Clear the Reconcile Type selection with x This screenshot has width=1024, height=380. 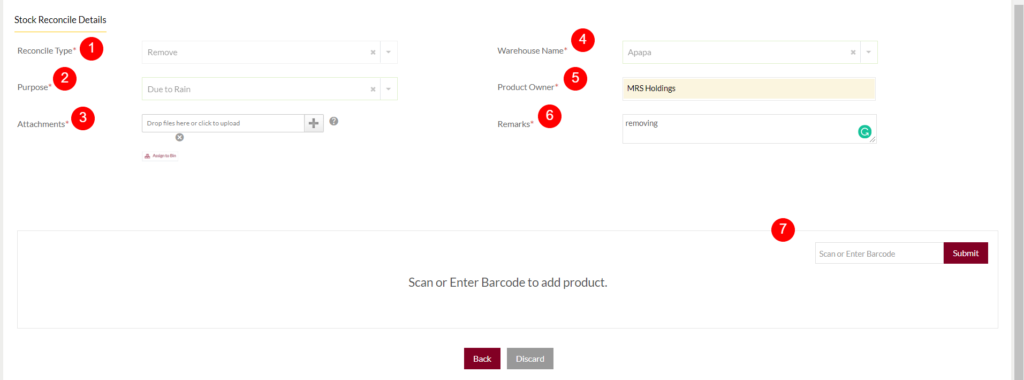click(373, 52)
